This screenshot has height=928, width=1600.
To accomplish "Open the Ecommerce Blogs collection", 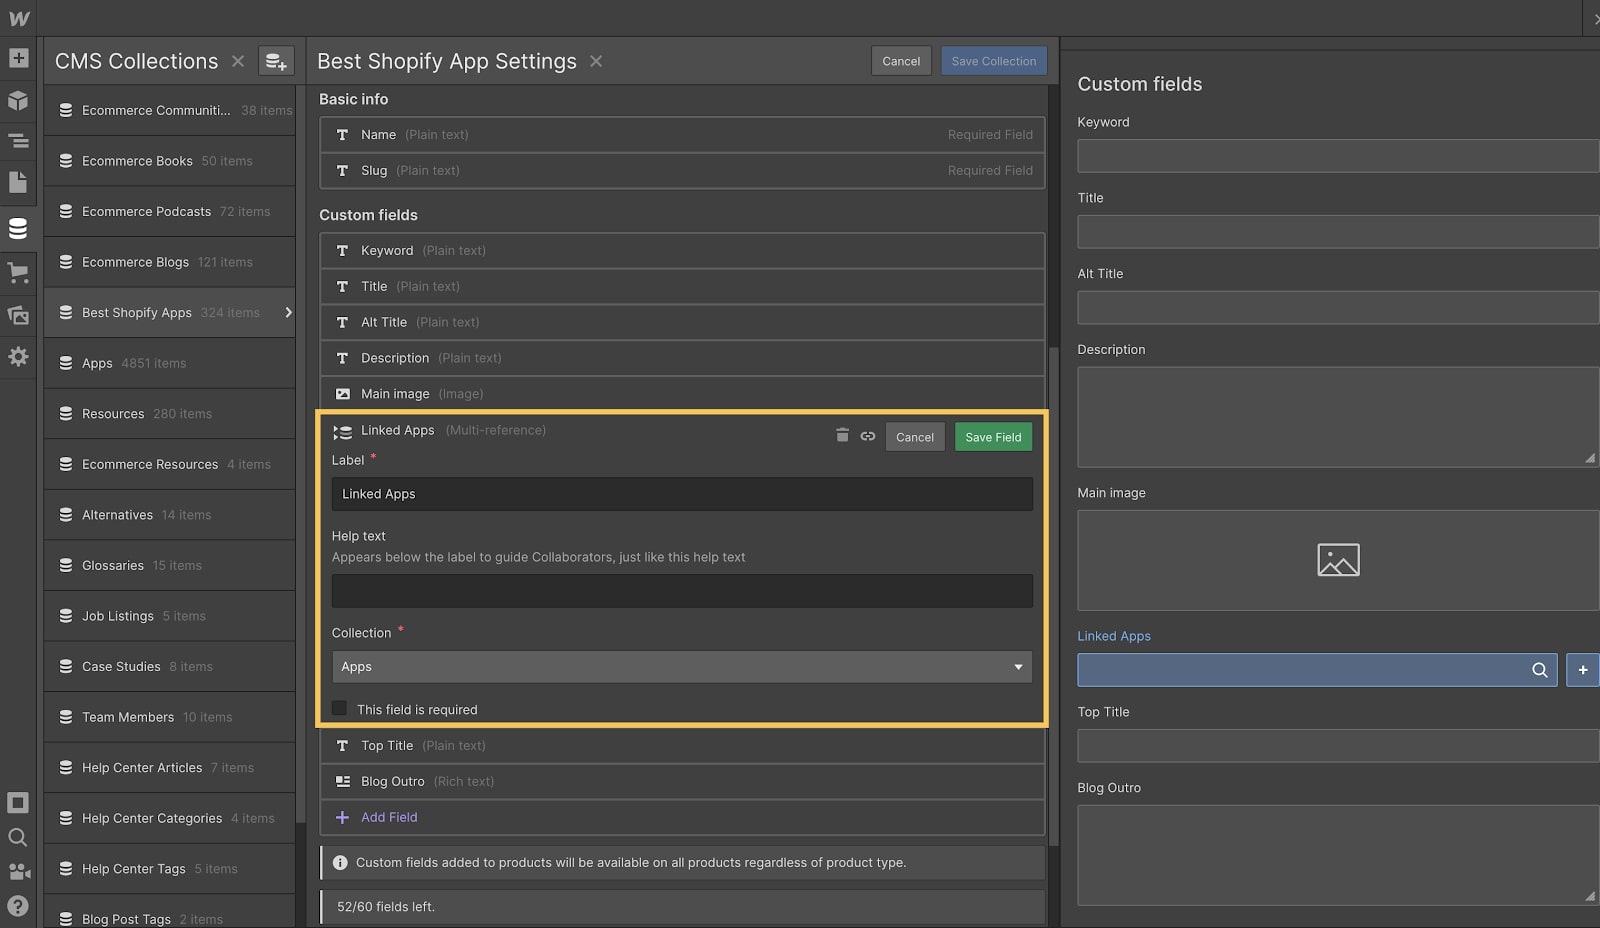I will [x=170, y=262].
